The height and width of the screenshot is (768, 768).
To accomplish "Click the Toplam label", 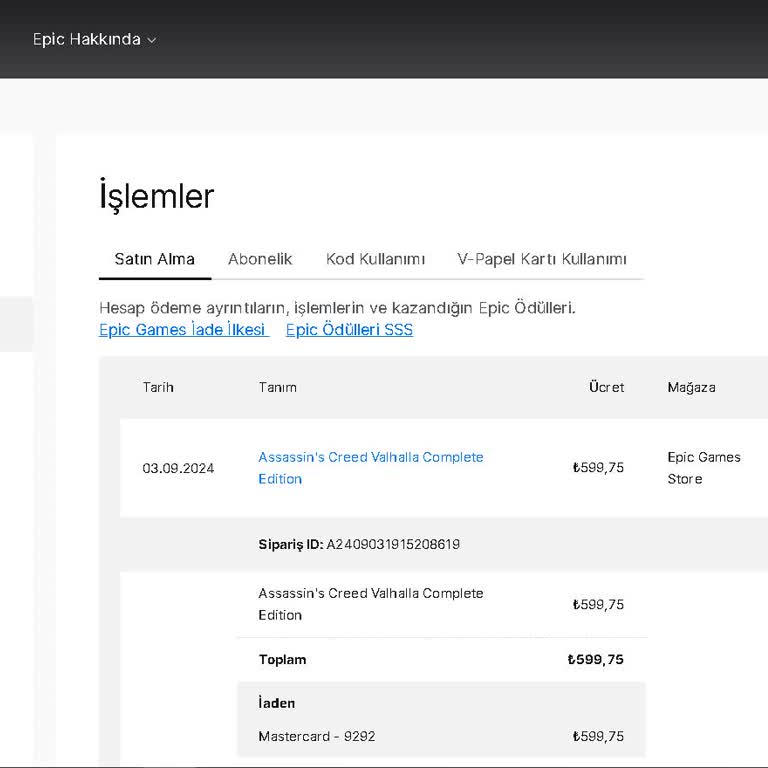I will [283, 660].
